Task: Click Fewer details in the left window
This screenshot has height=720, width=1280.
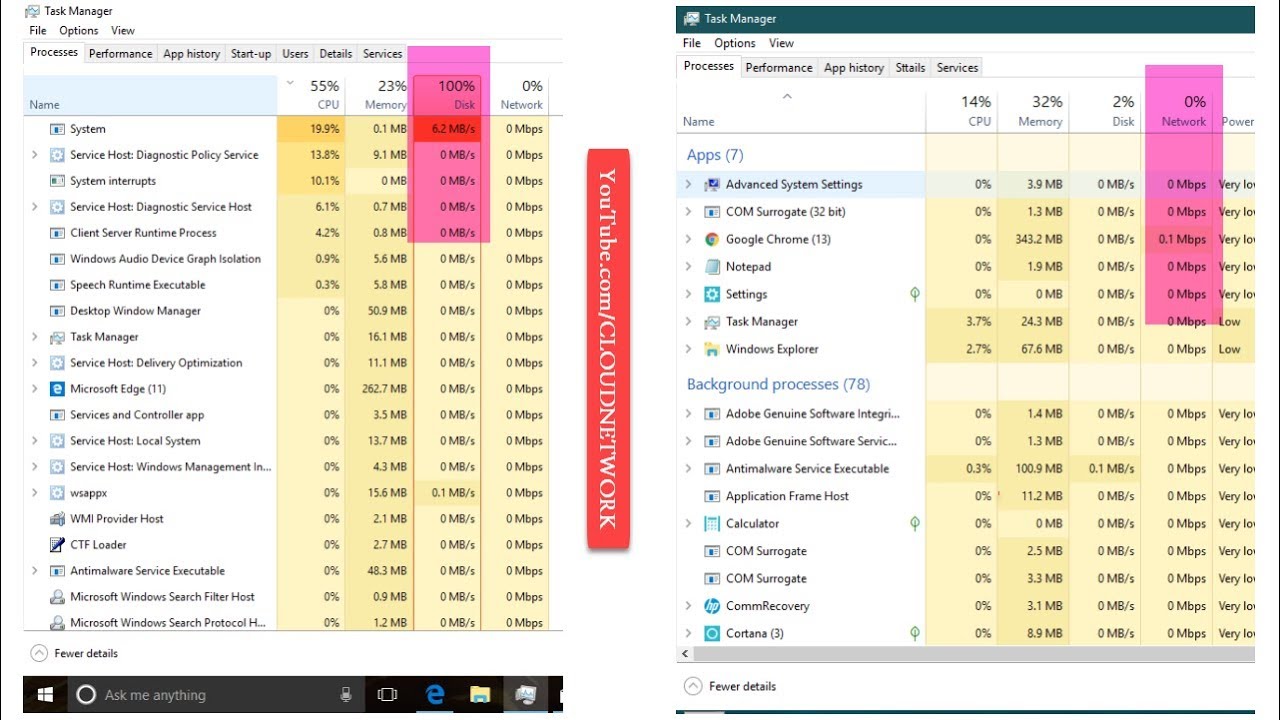Action: point(74,653)
